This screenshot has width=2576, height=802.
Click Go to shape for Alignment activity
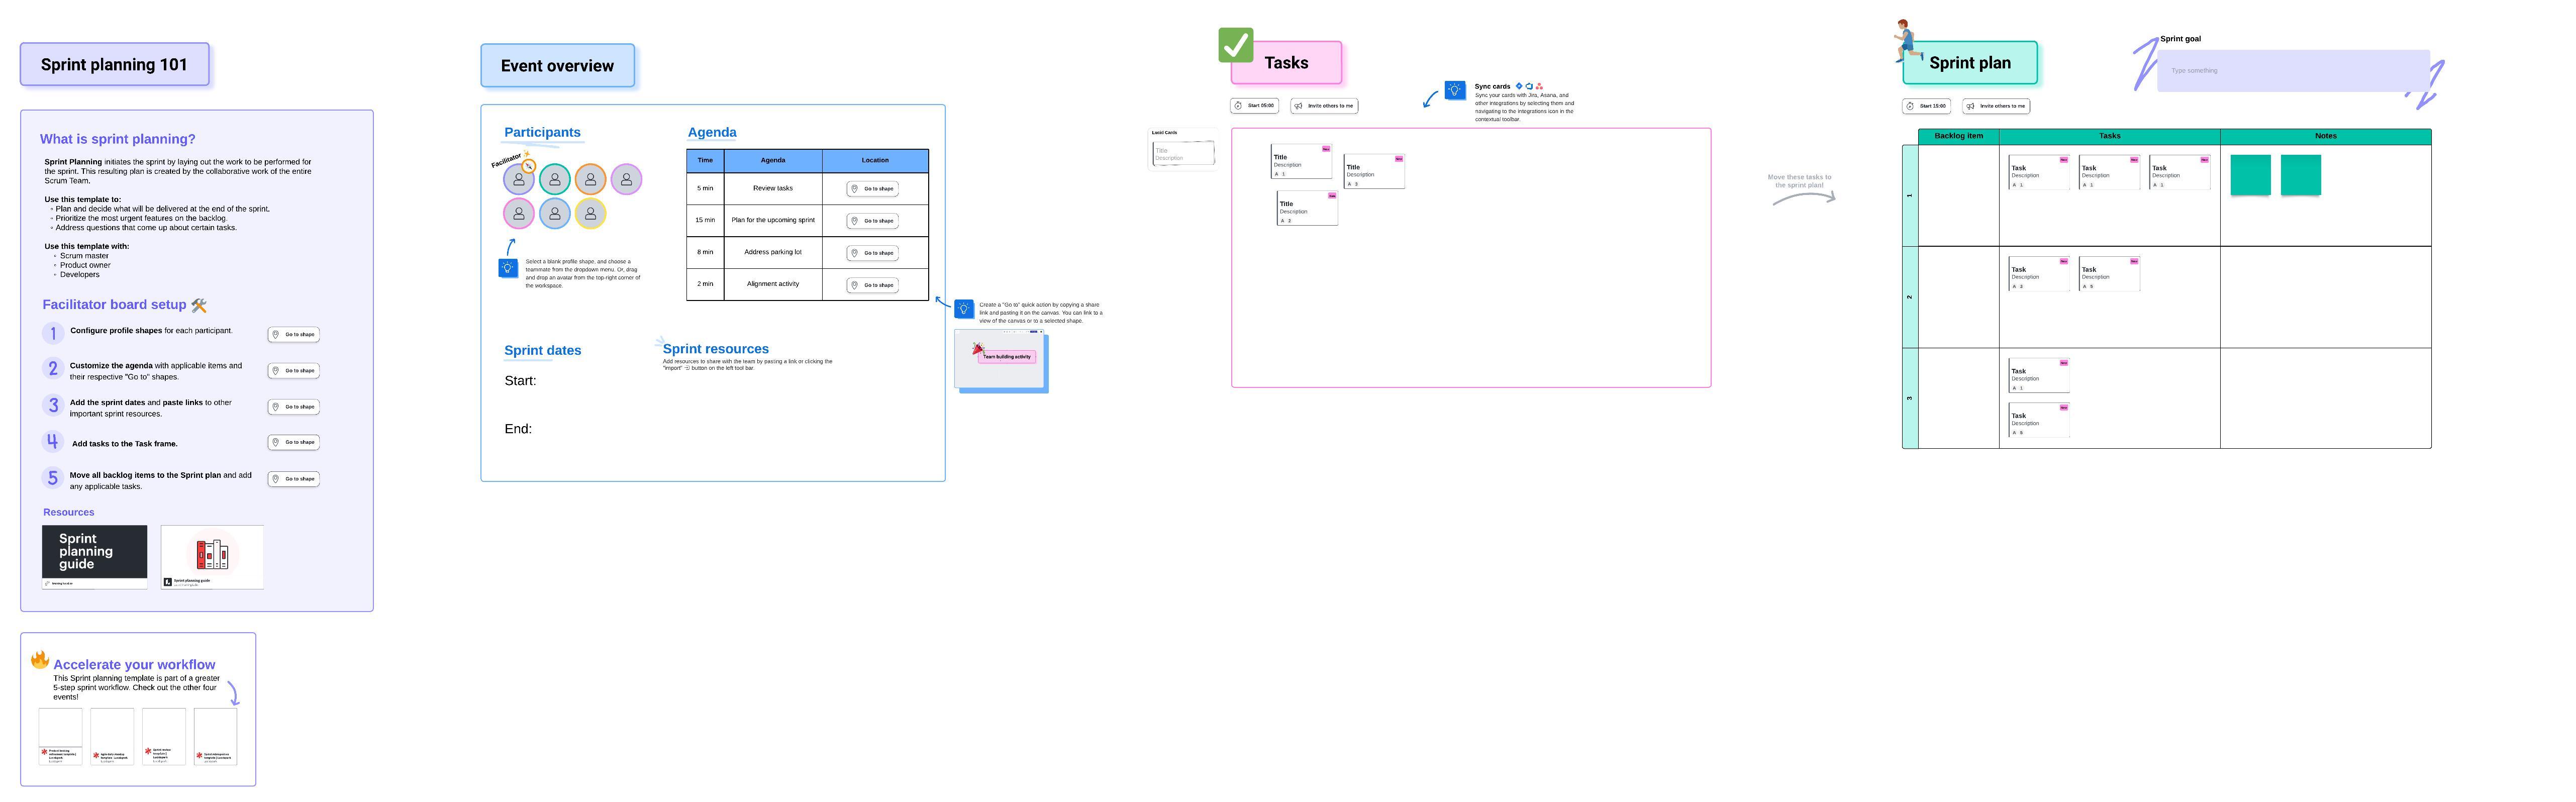coord(872,285)
